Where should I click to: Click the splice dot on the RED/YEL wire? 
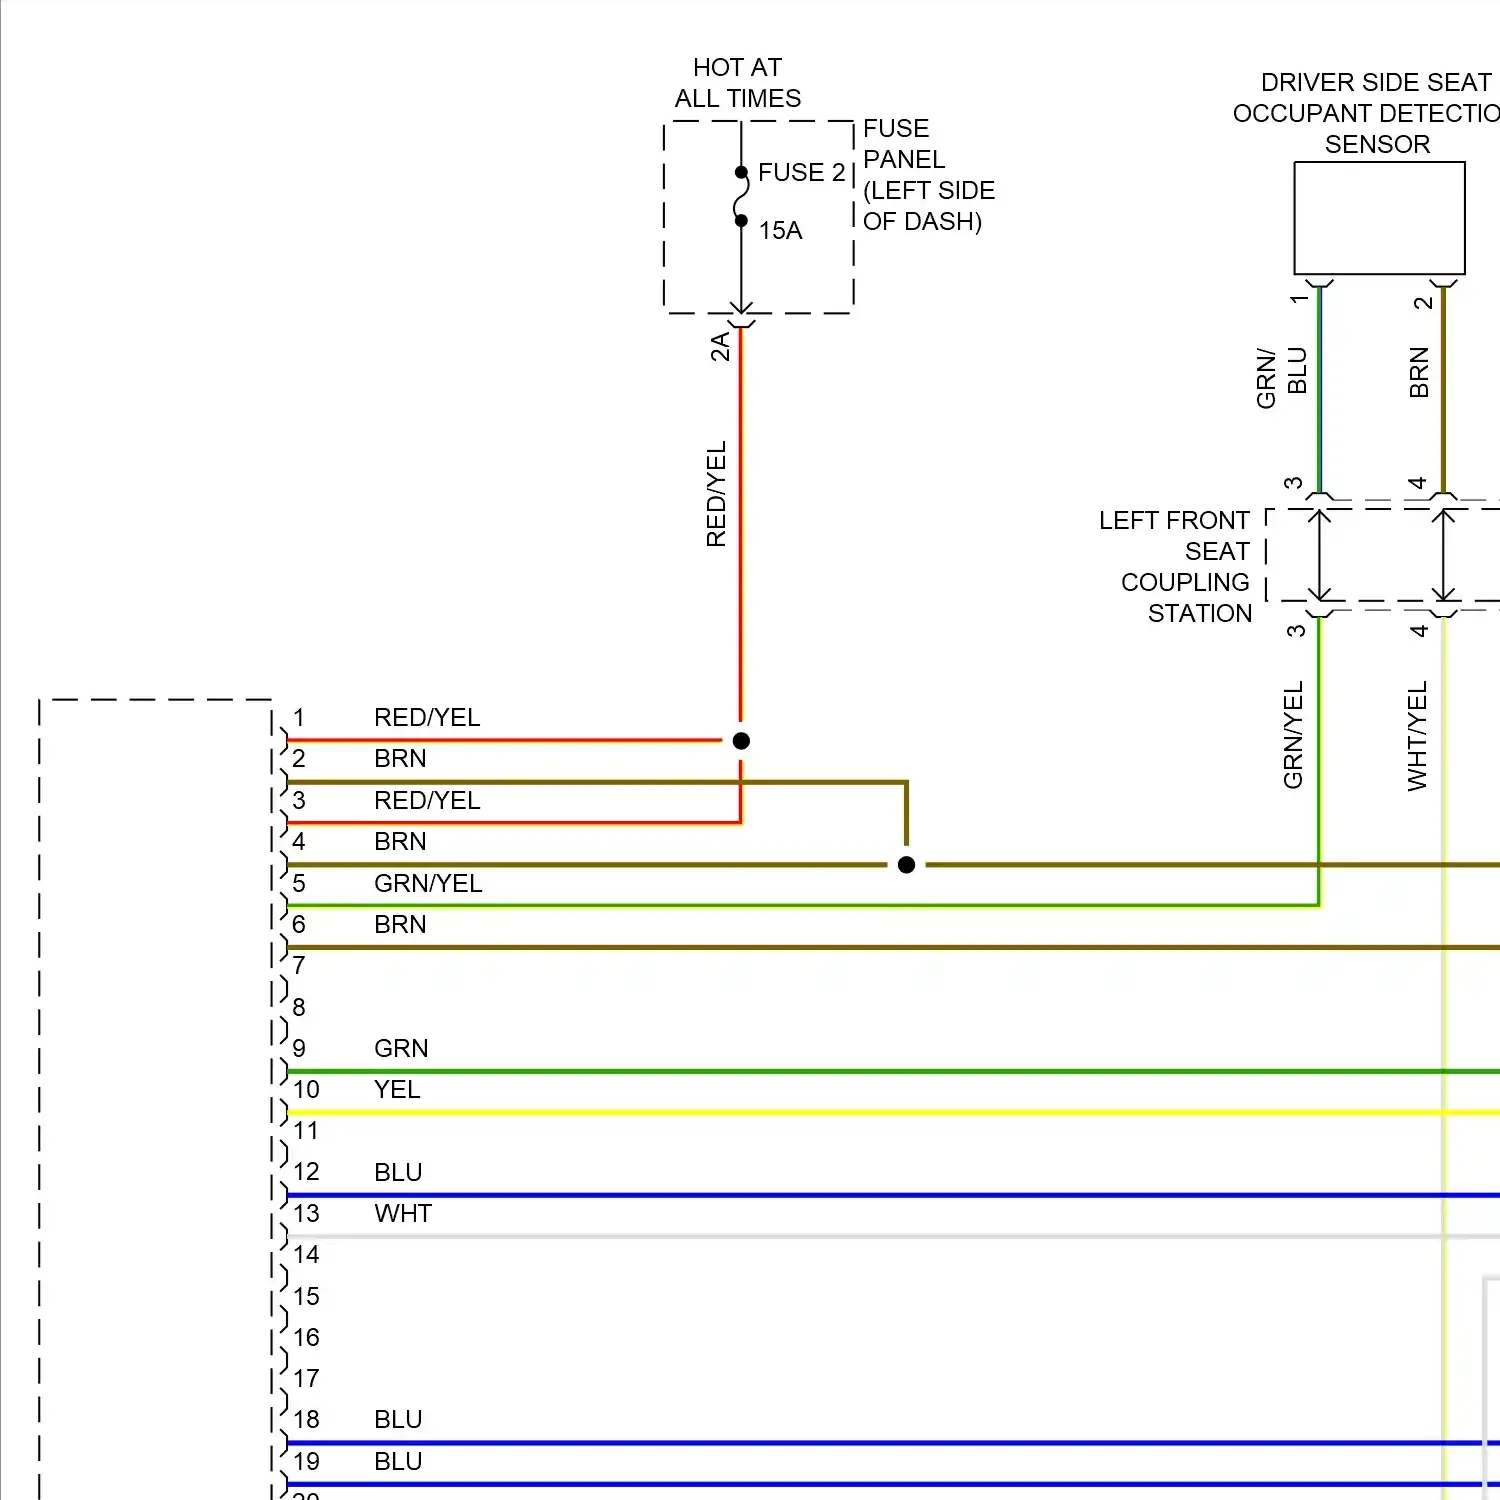741,741
